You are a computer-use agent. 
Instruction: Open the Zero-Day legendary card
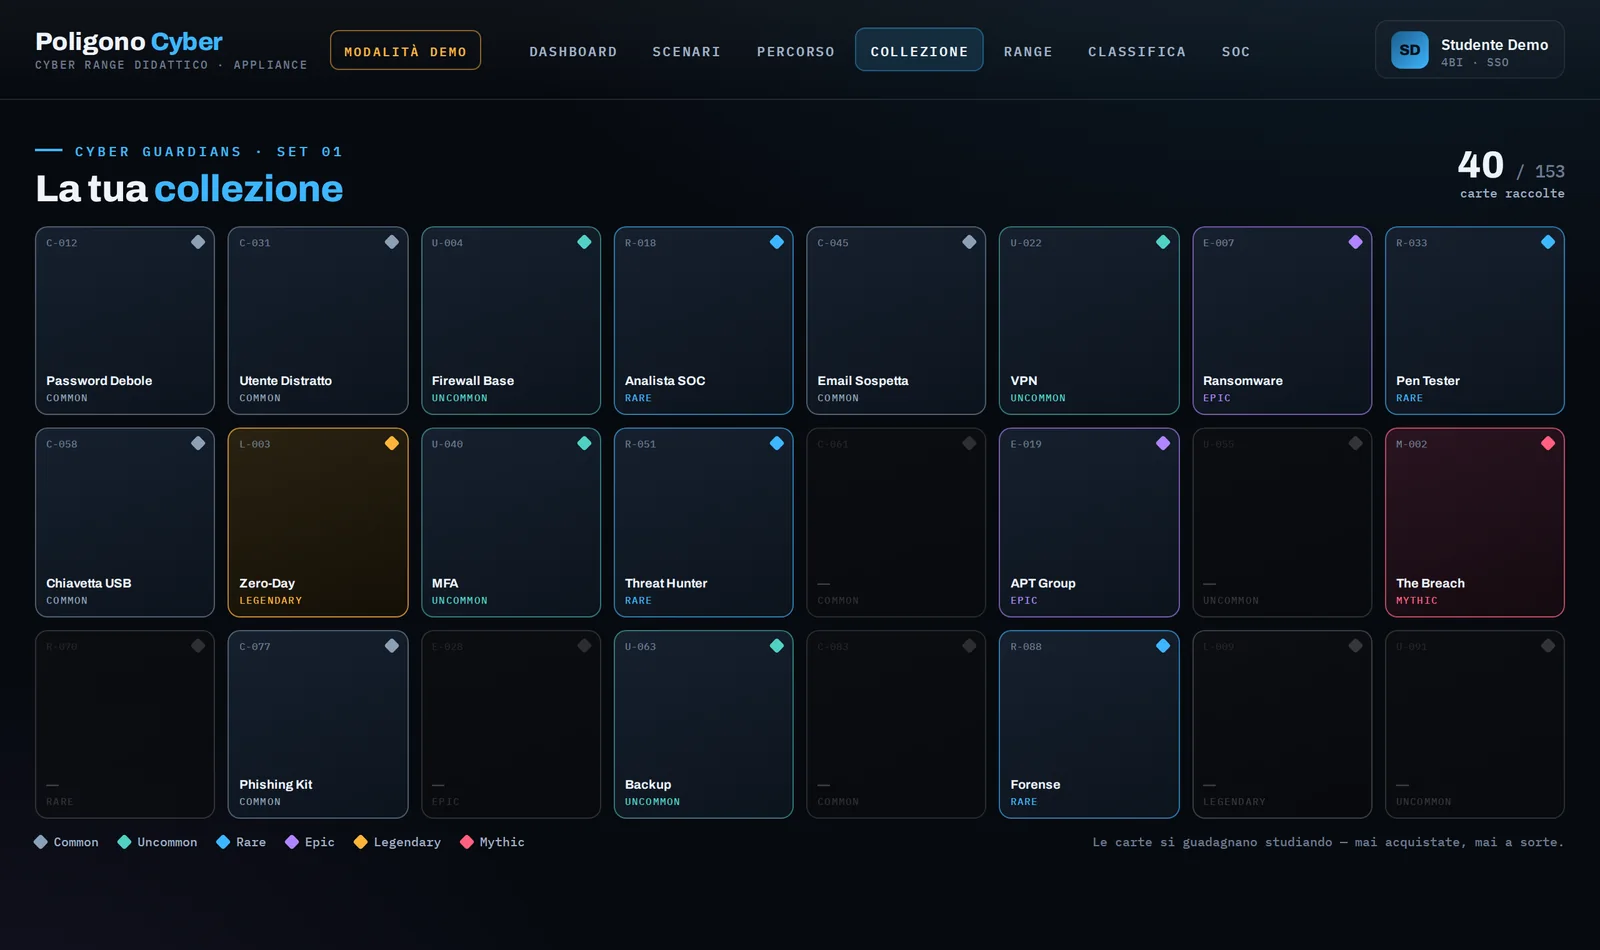pos(318,523)
